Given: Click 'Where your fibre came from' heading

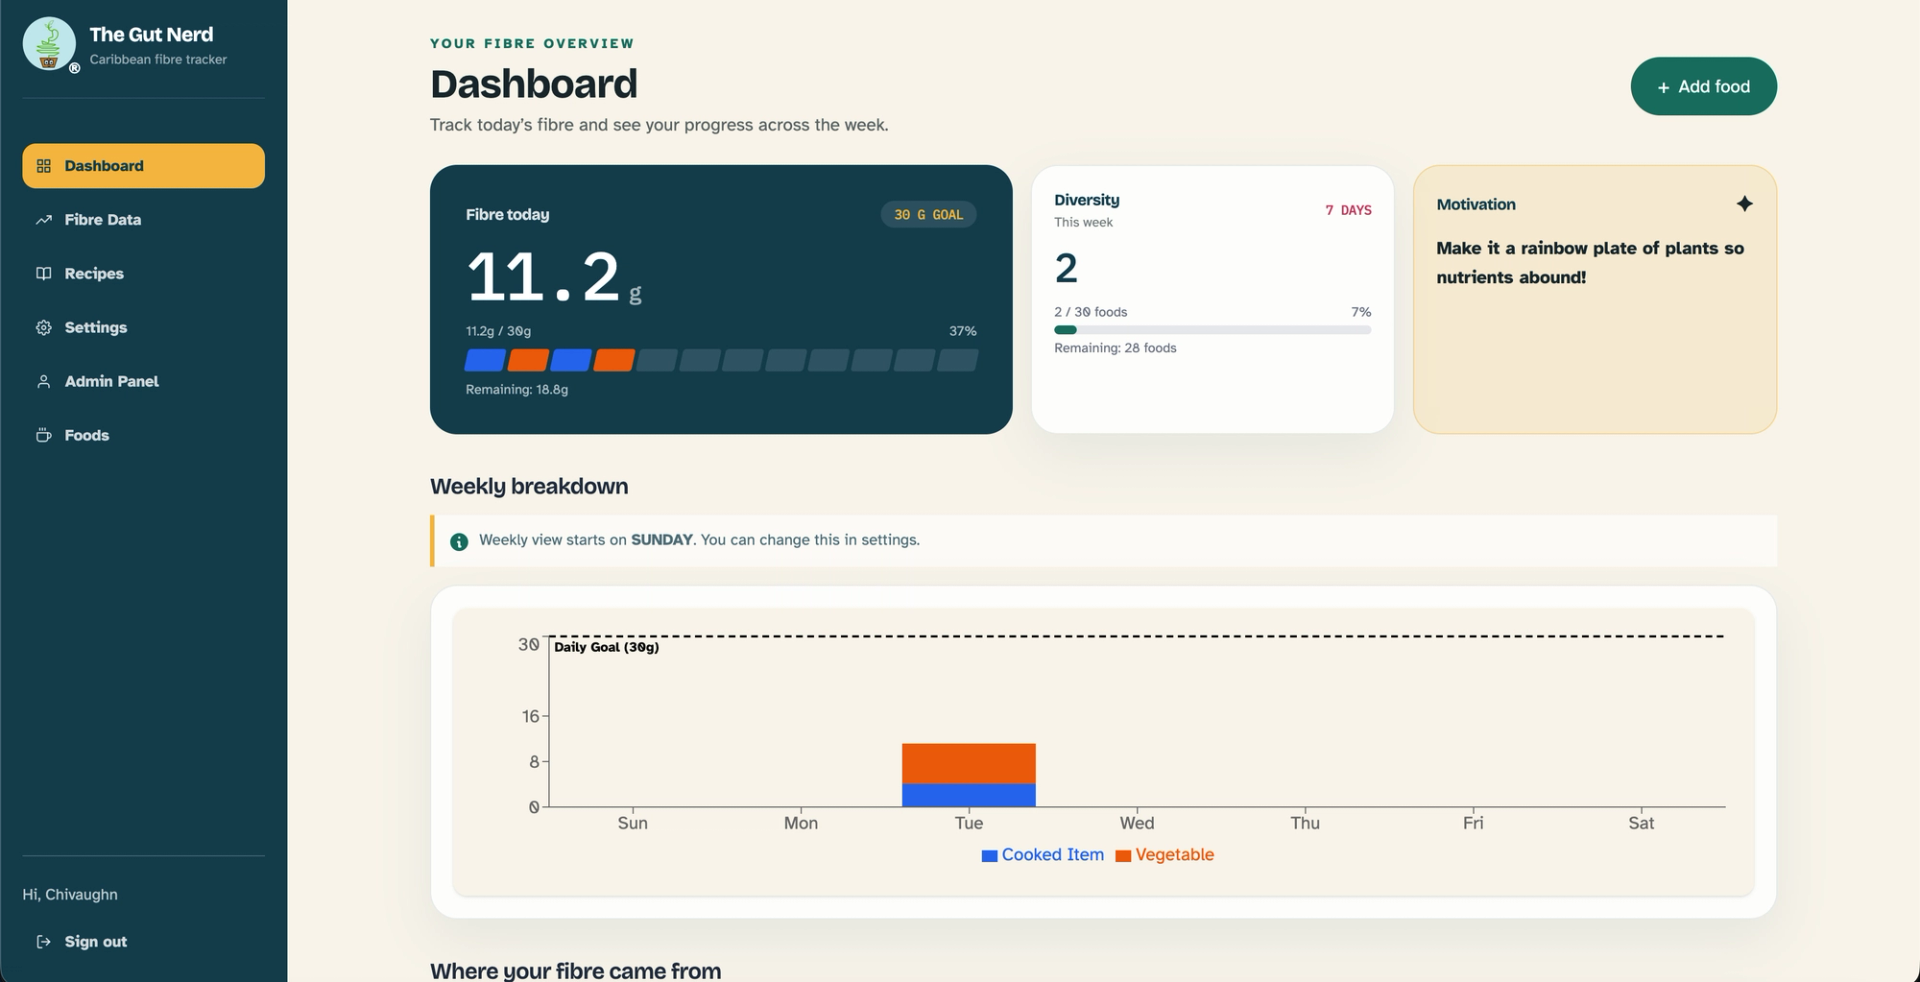Looking at the screenshot, I should pos(575,971).
